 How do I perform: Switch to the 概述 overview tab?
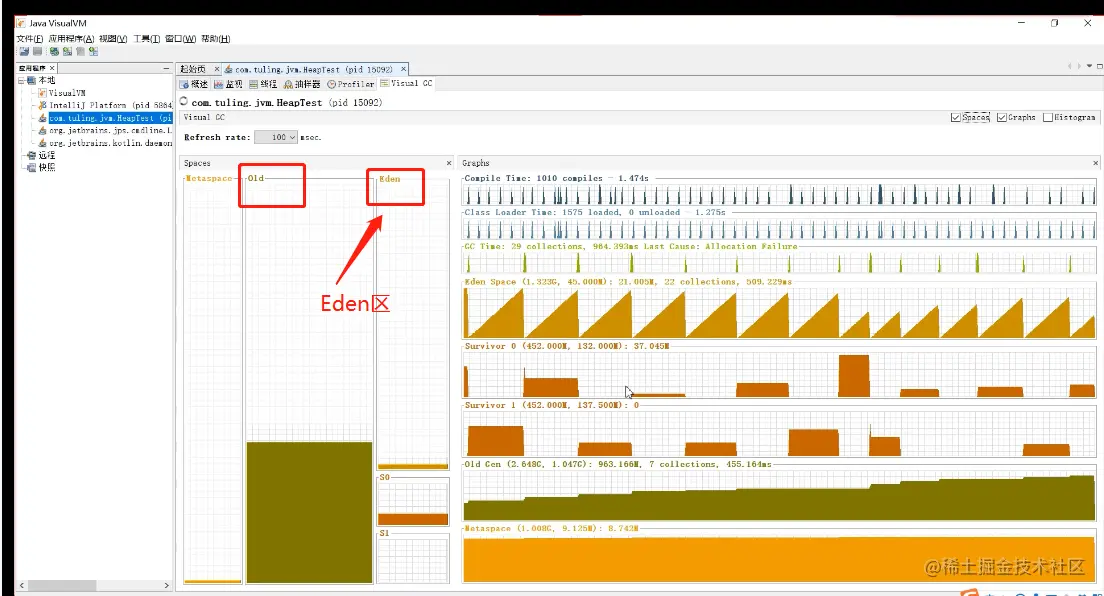pyautogui.click(x=194, y=84)
